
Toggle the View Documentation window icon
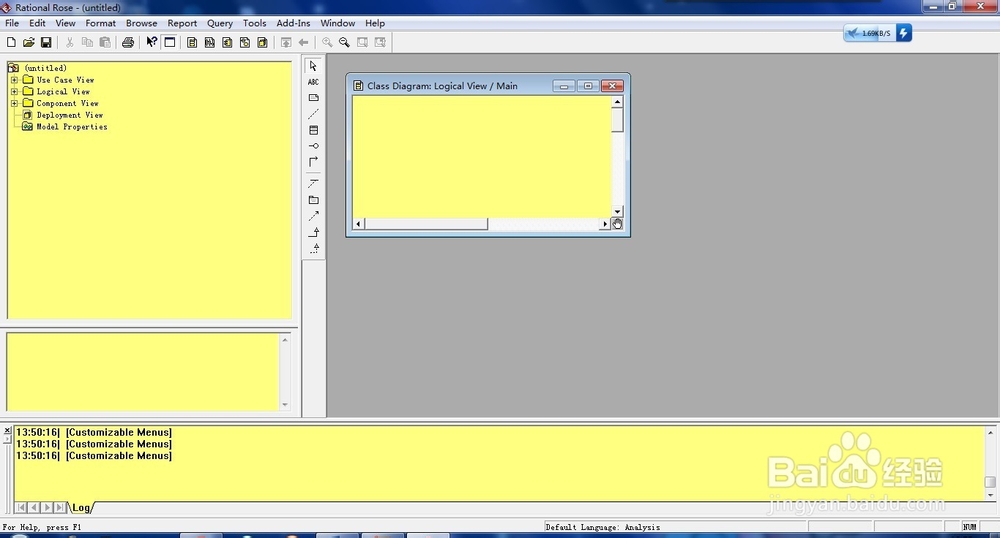170,42
